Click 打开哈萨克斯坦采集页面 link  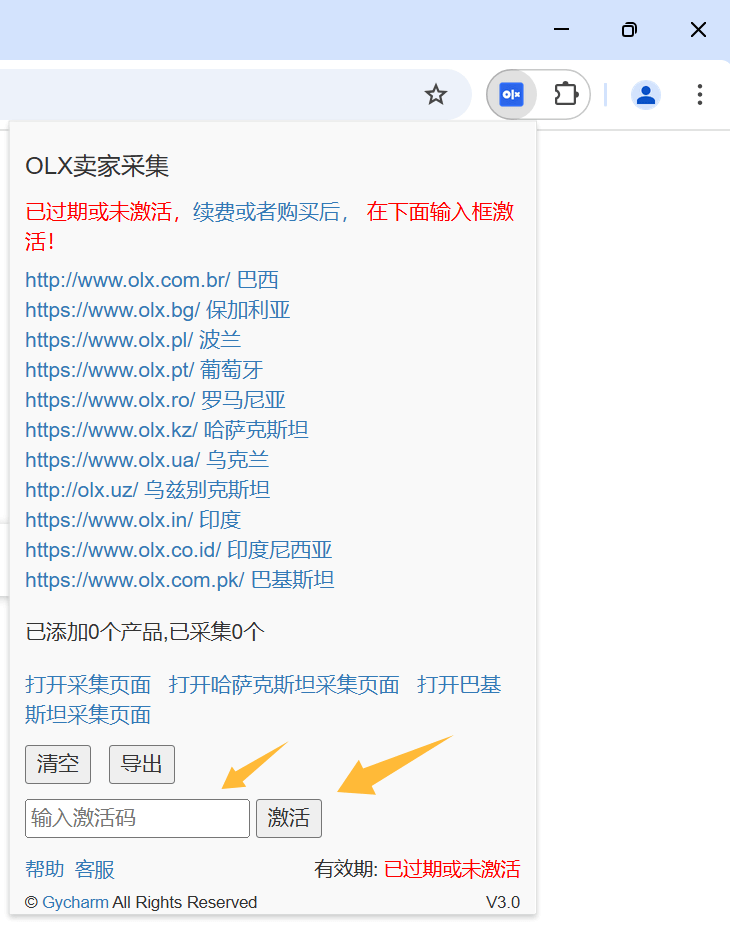[284, 685]
